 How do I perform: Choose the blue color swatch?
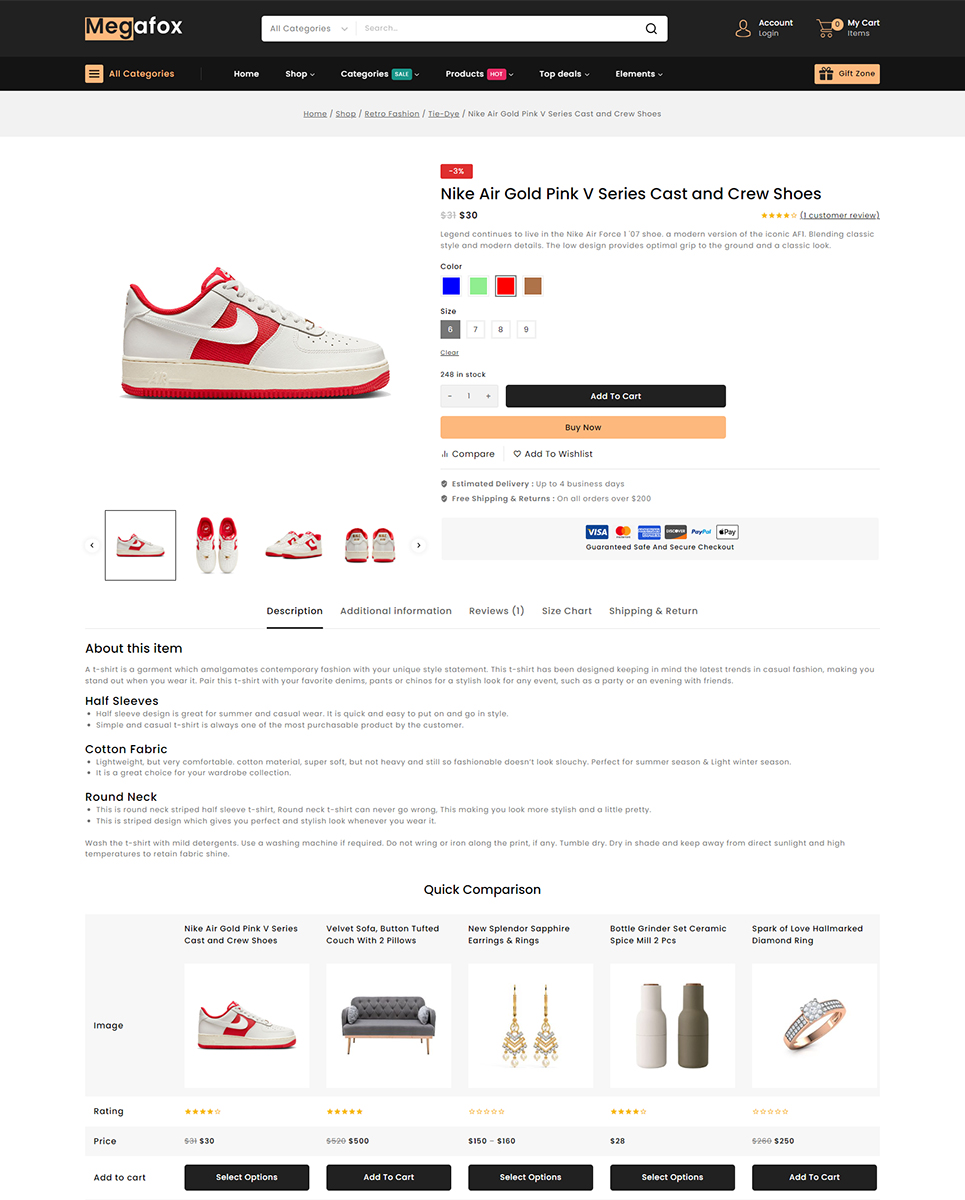(x=451, y=286)
